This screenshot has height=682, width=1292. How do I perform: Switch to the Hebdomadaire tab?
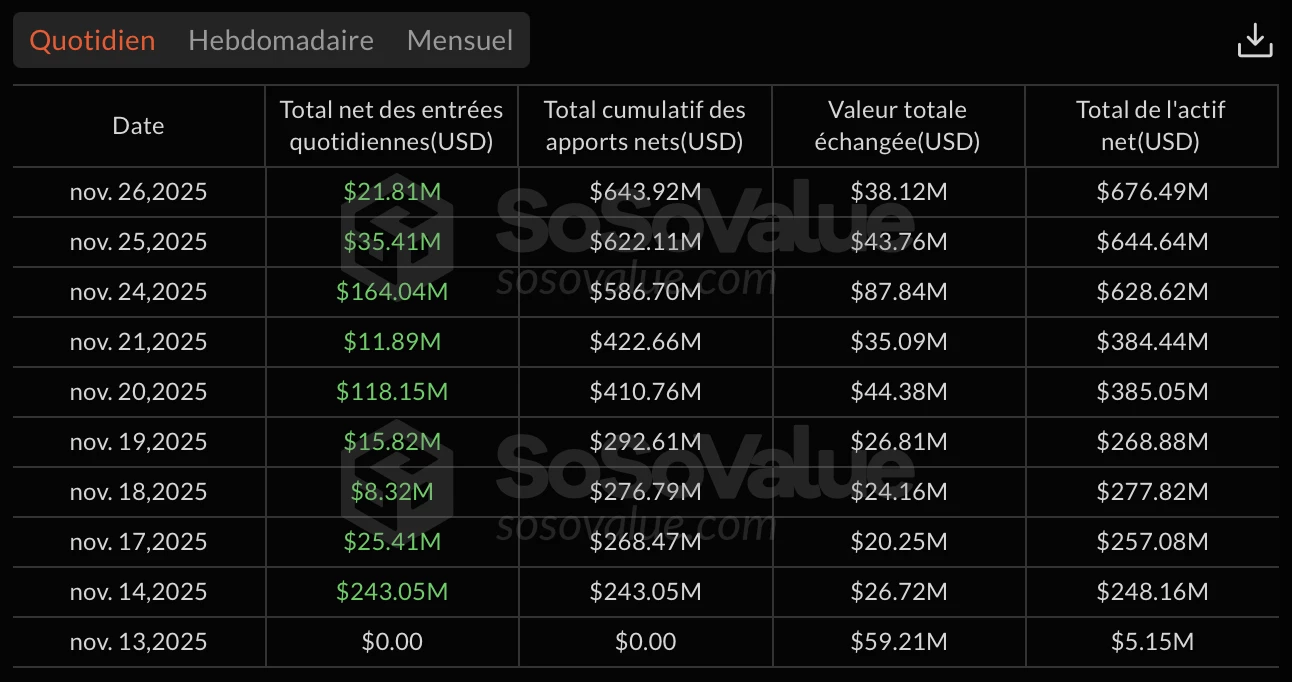(280, 40)
